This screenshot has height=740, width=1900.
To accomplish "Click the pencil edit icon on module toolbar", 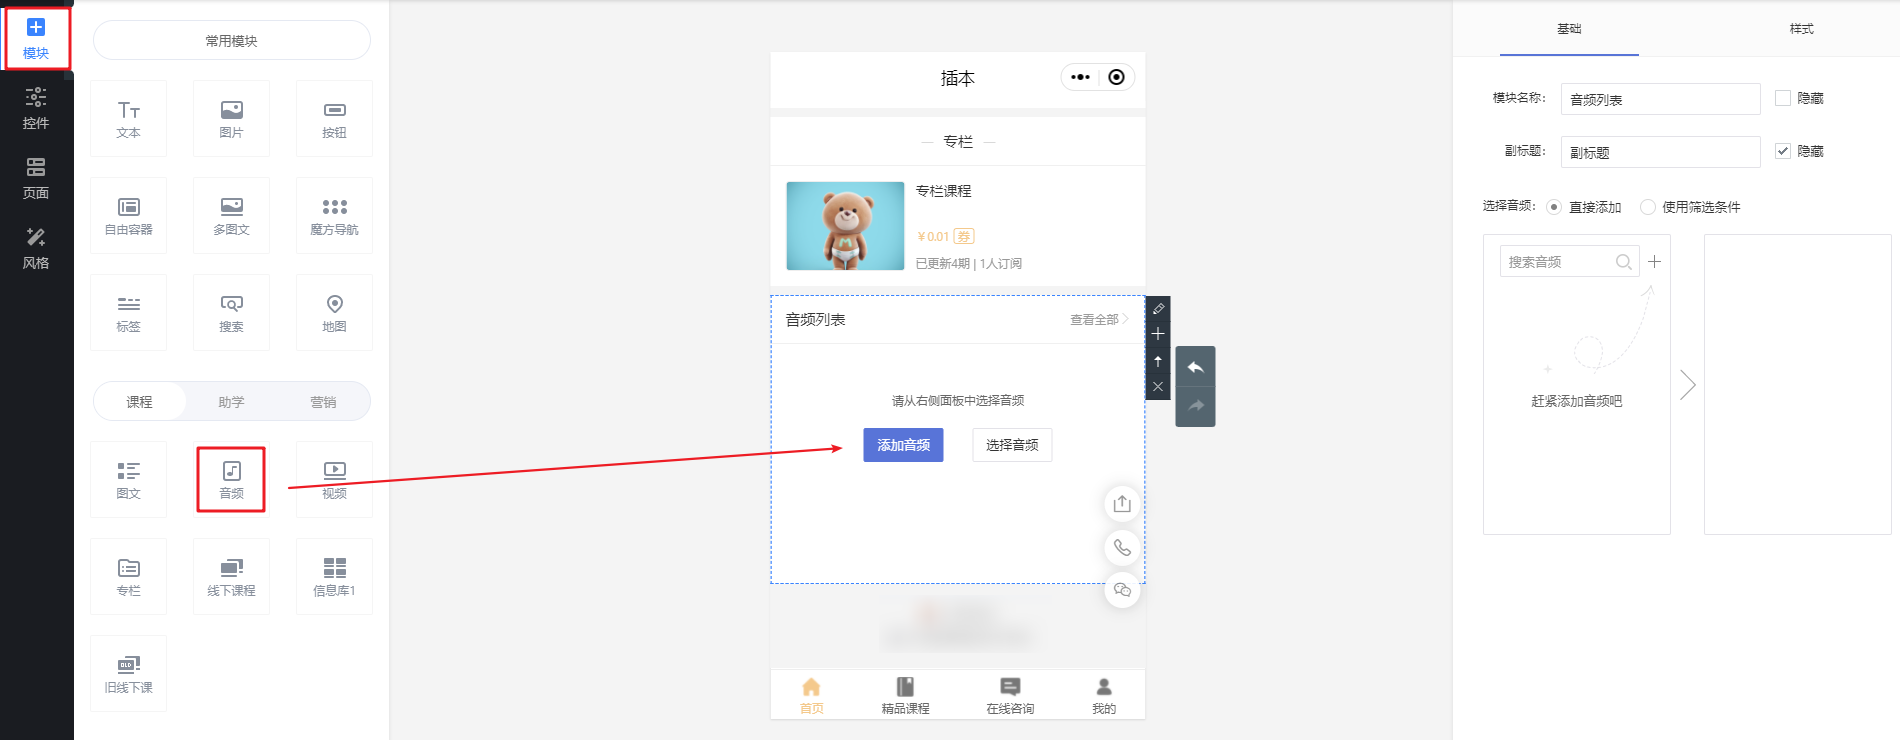I will pos(1158,309).
